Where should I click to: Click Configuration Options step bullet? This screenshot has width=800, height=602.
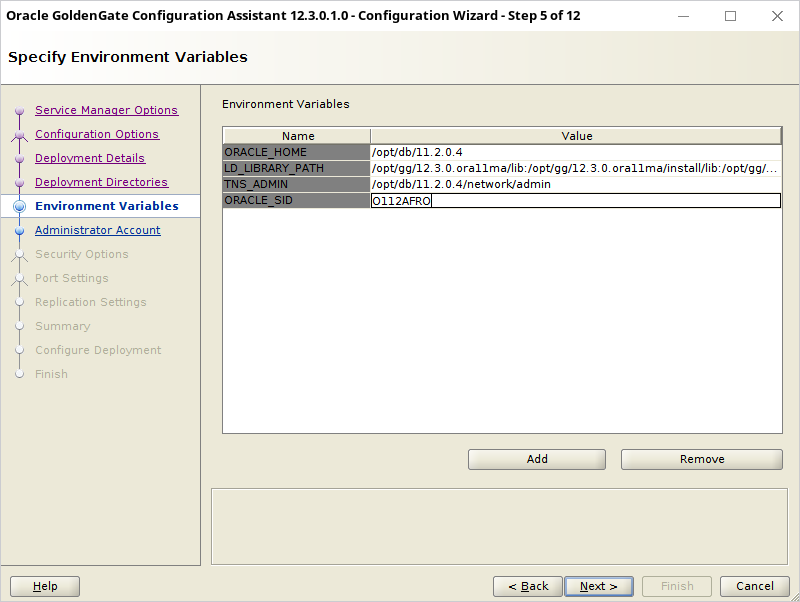coord(19,135)
